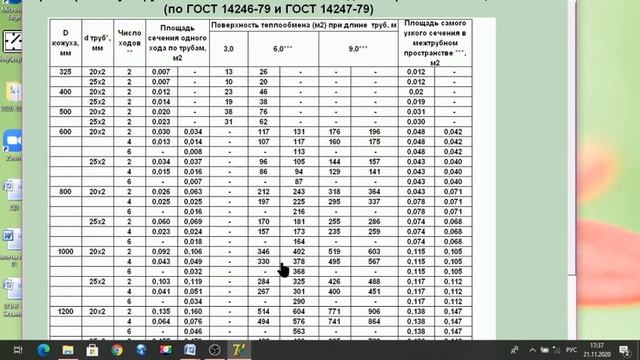Click the 'Число ходов' column header
This screenshot has height=360, width=640.
(129, 42)
